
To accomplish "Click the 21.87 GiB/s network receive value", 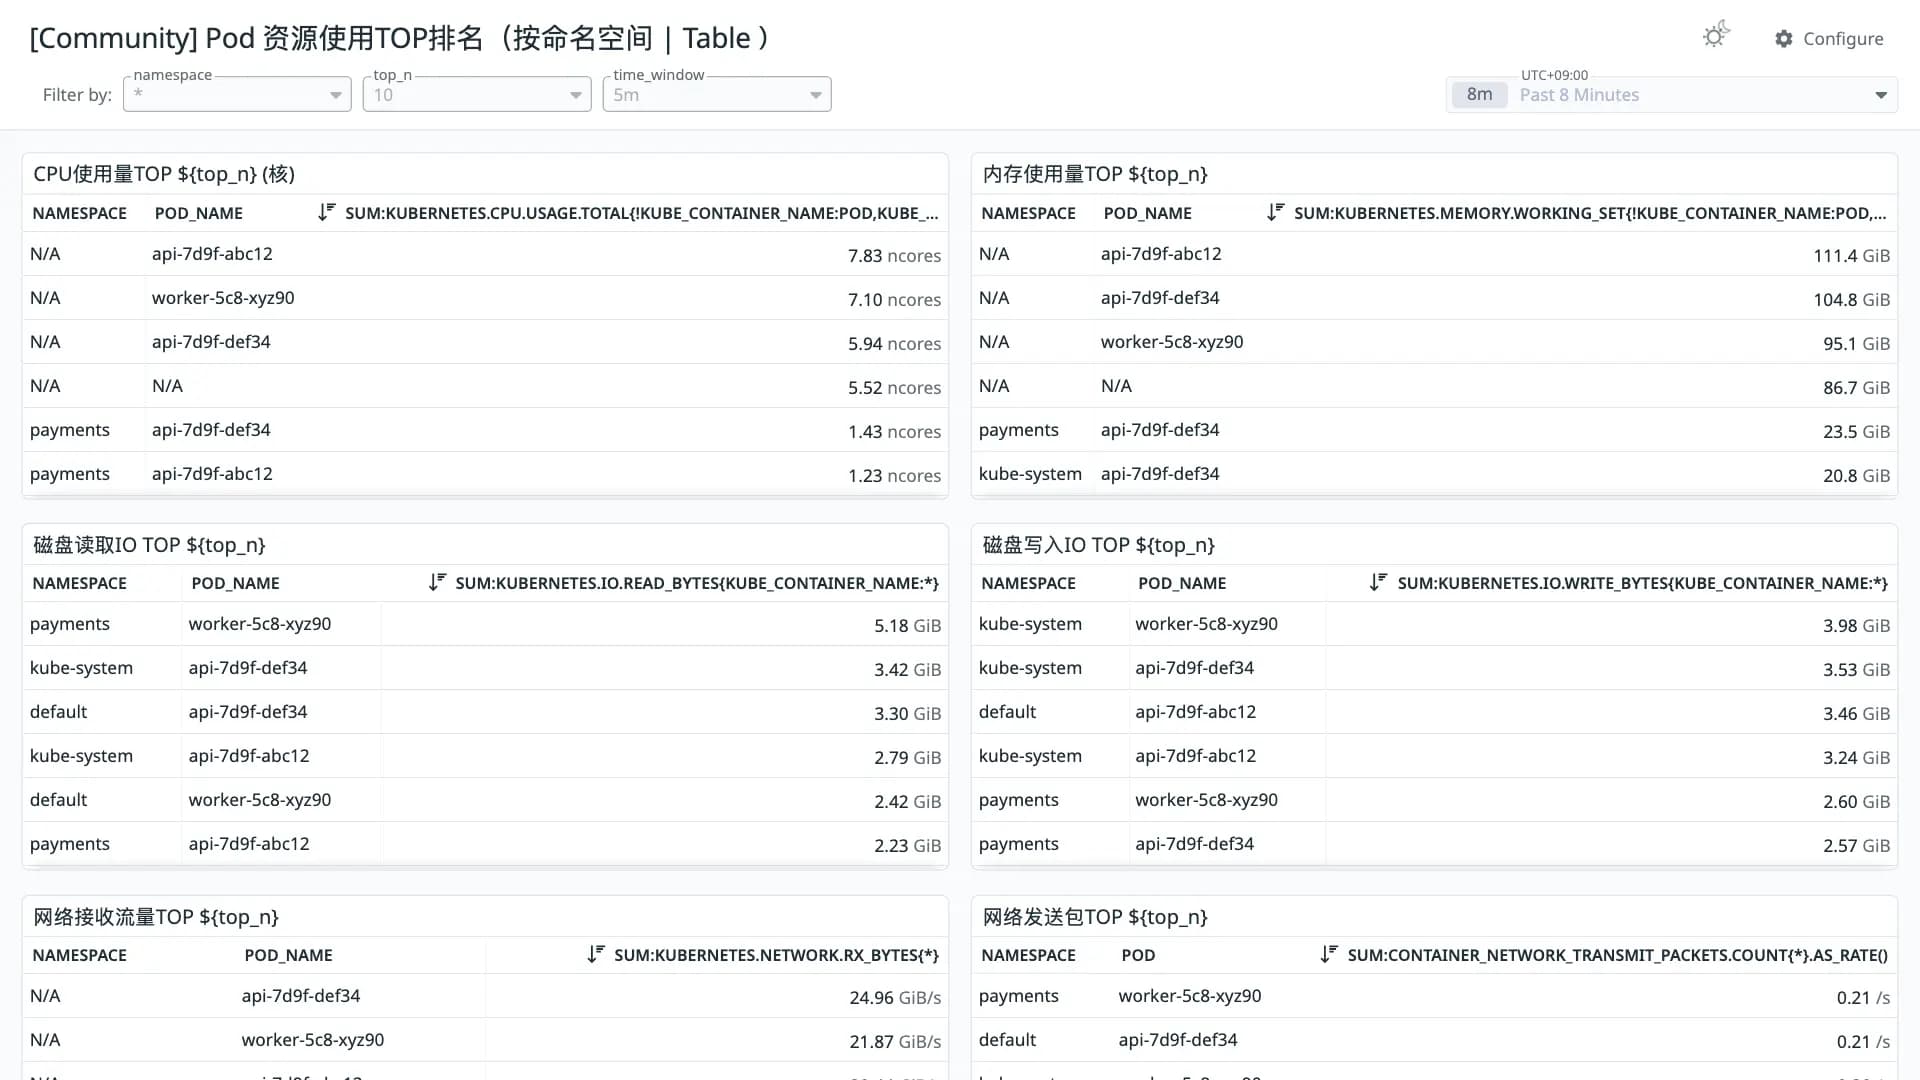I will tap(895, 1042).
